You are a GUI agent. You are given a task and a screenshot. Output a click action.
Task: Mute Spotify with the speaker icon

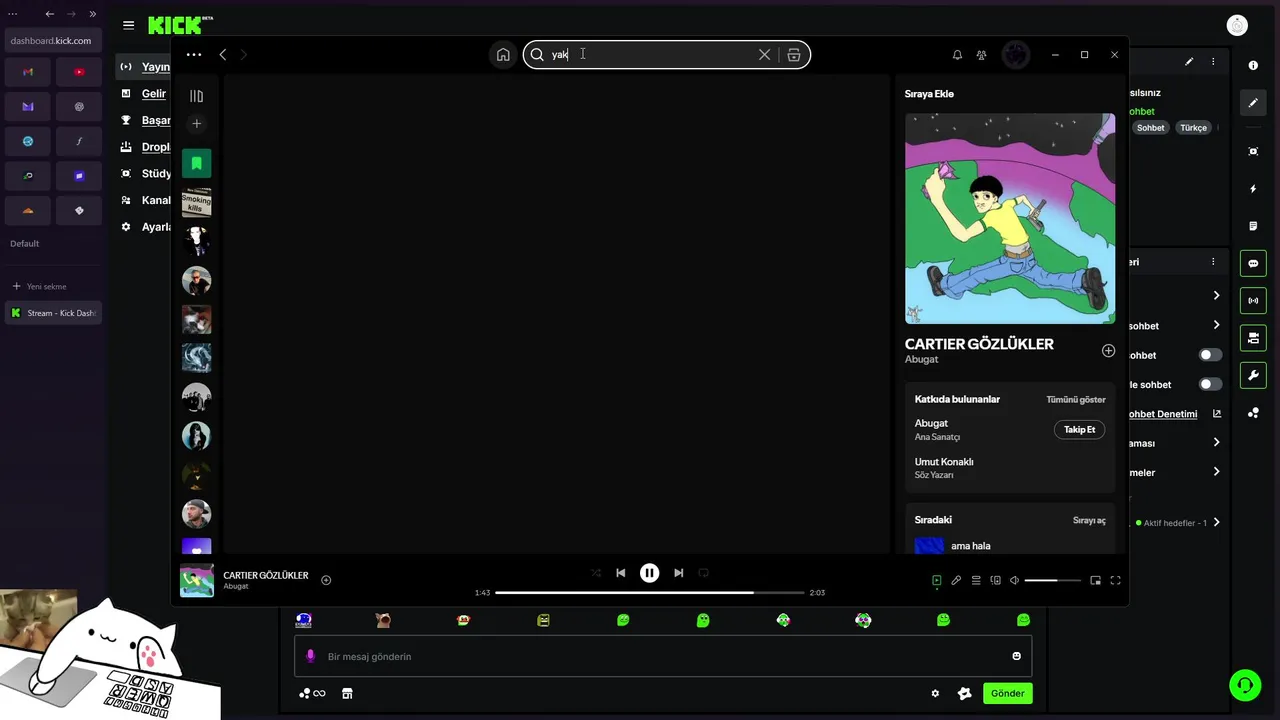click(1014, 580)
